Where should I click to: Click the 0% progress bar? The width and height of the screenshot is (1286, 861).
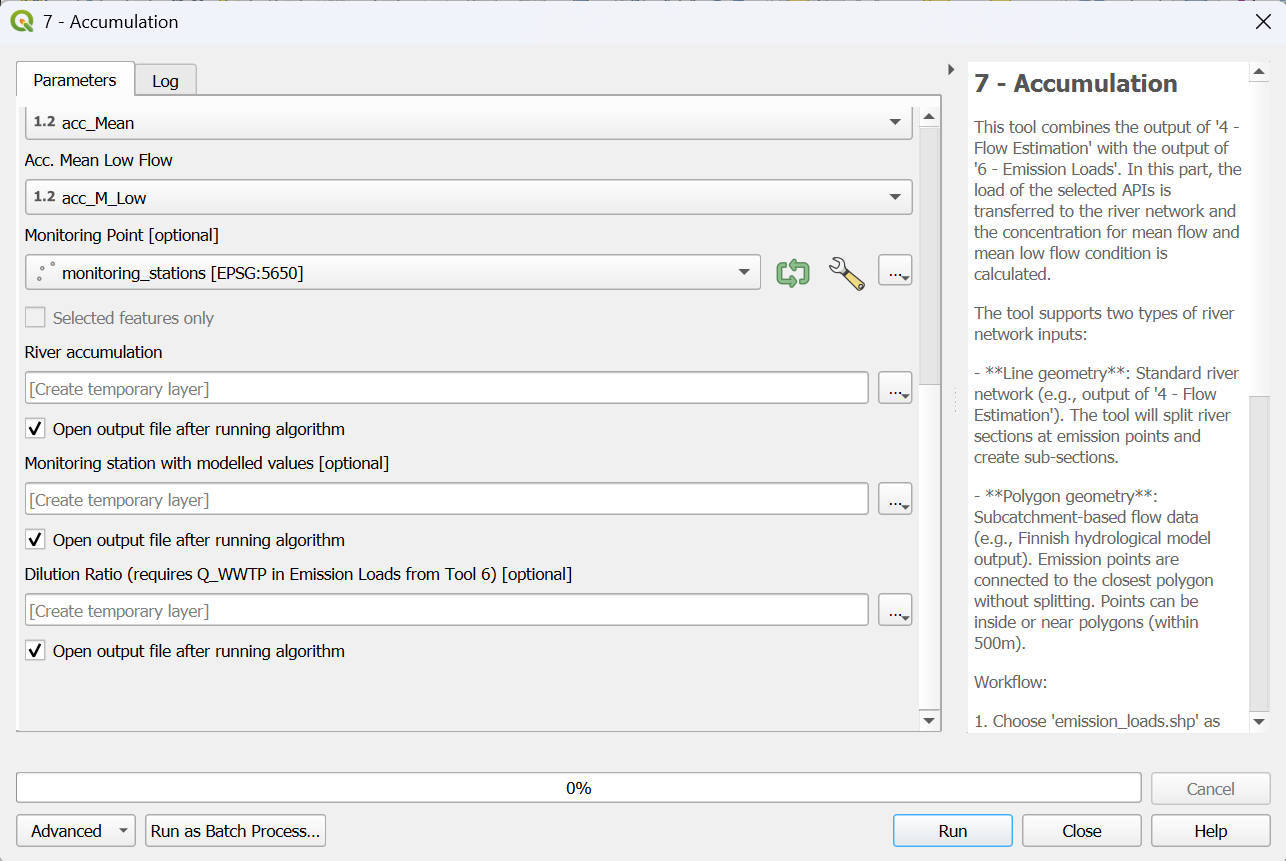(x=578, y=788)
